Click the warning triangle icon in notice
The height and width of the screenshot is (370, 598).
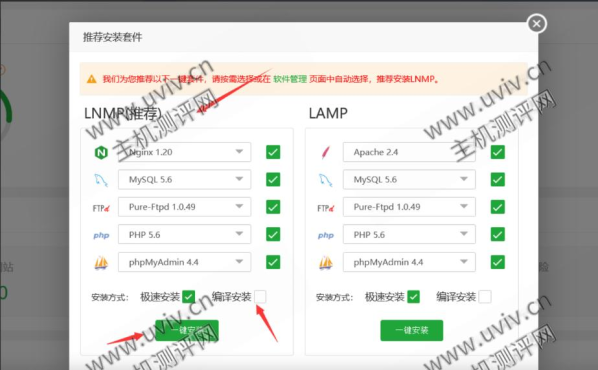click(92, 79)
